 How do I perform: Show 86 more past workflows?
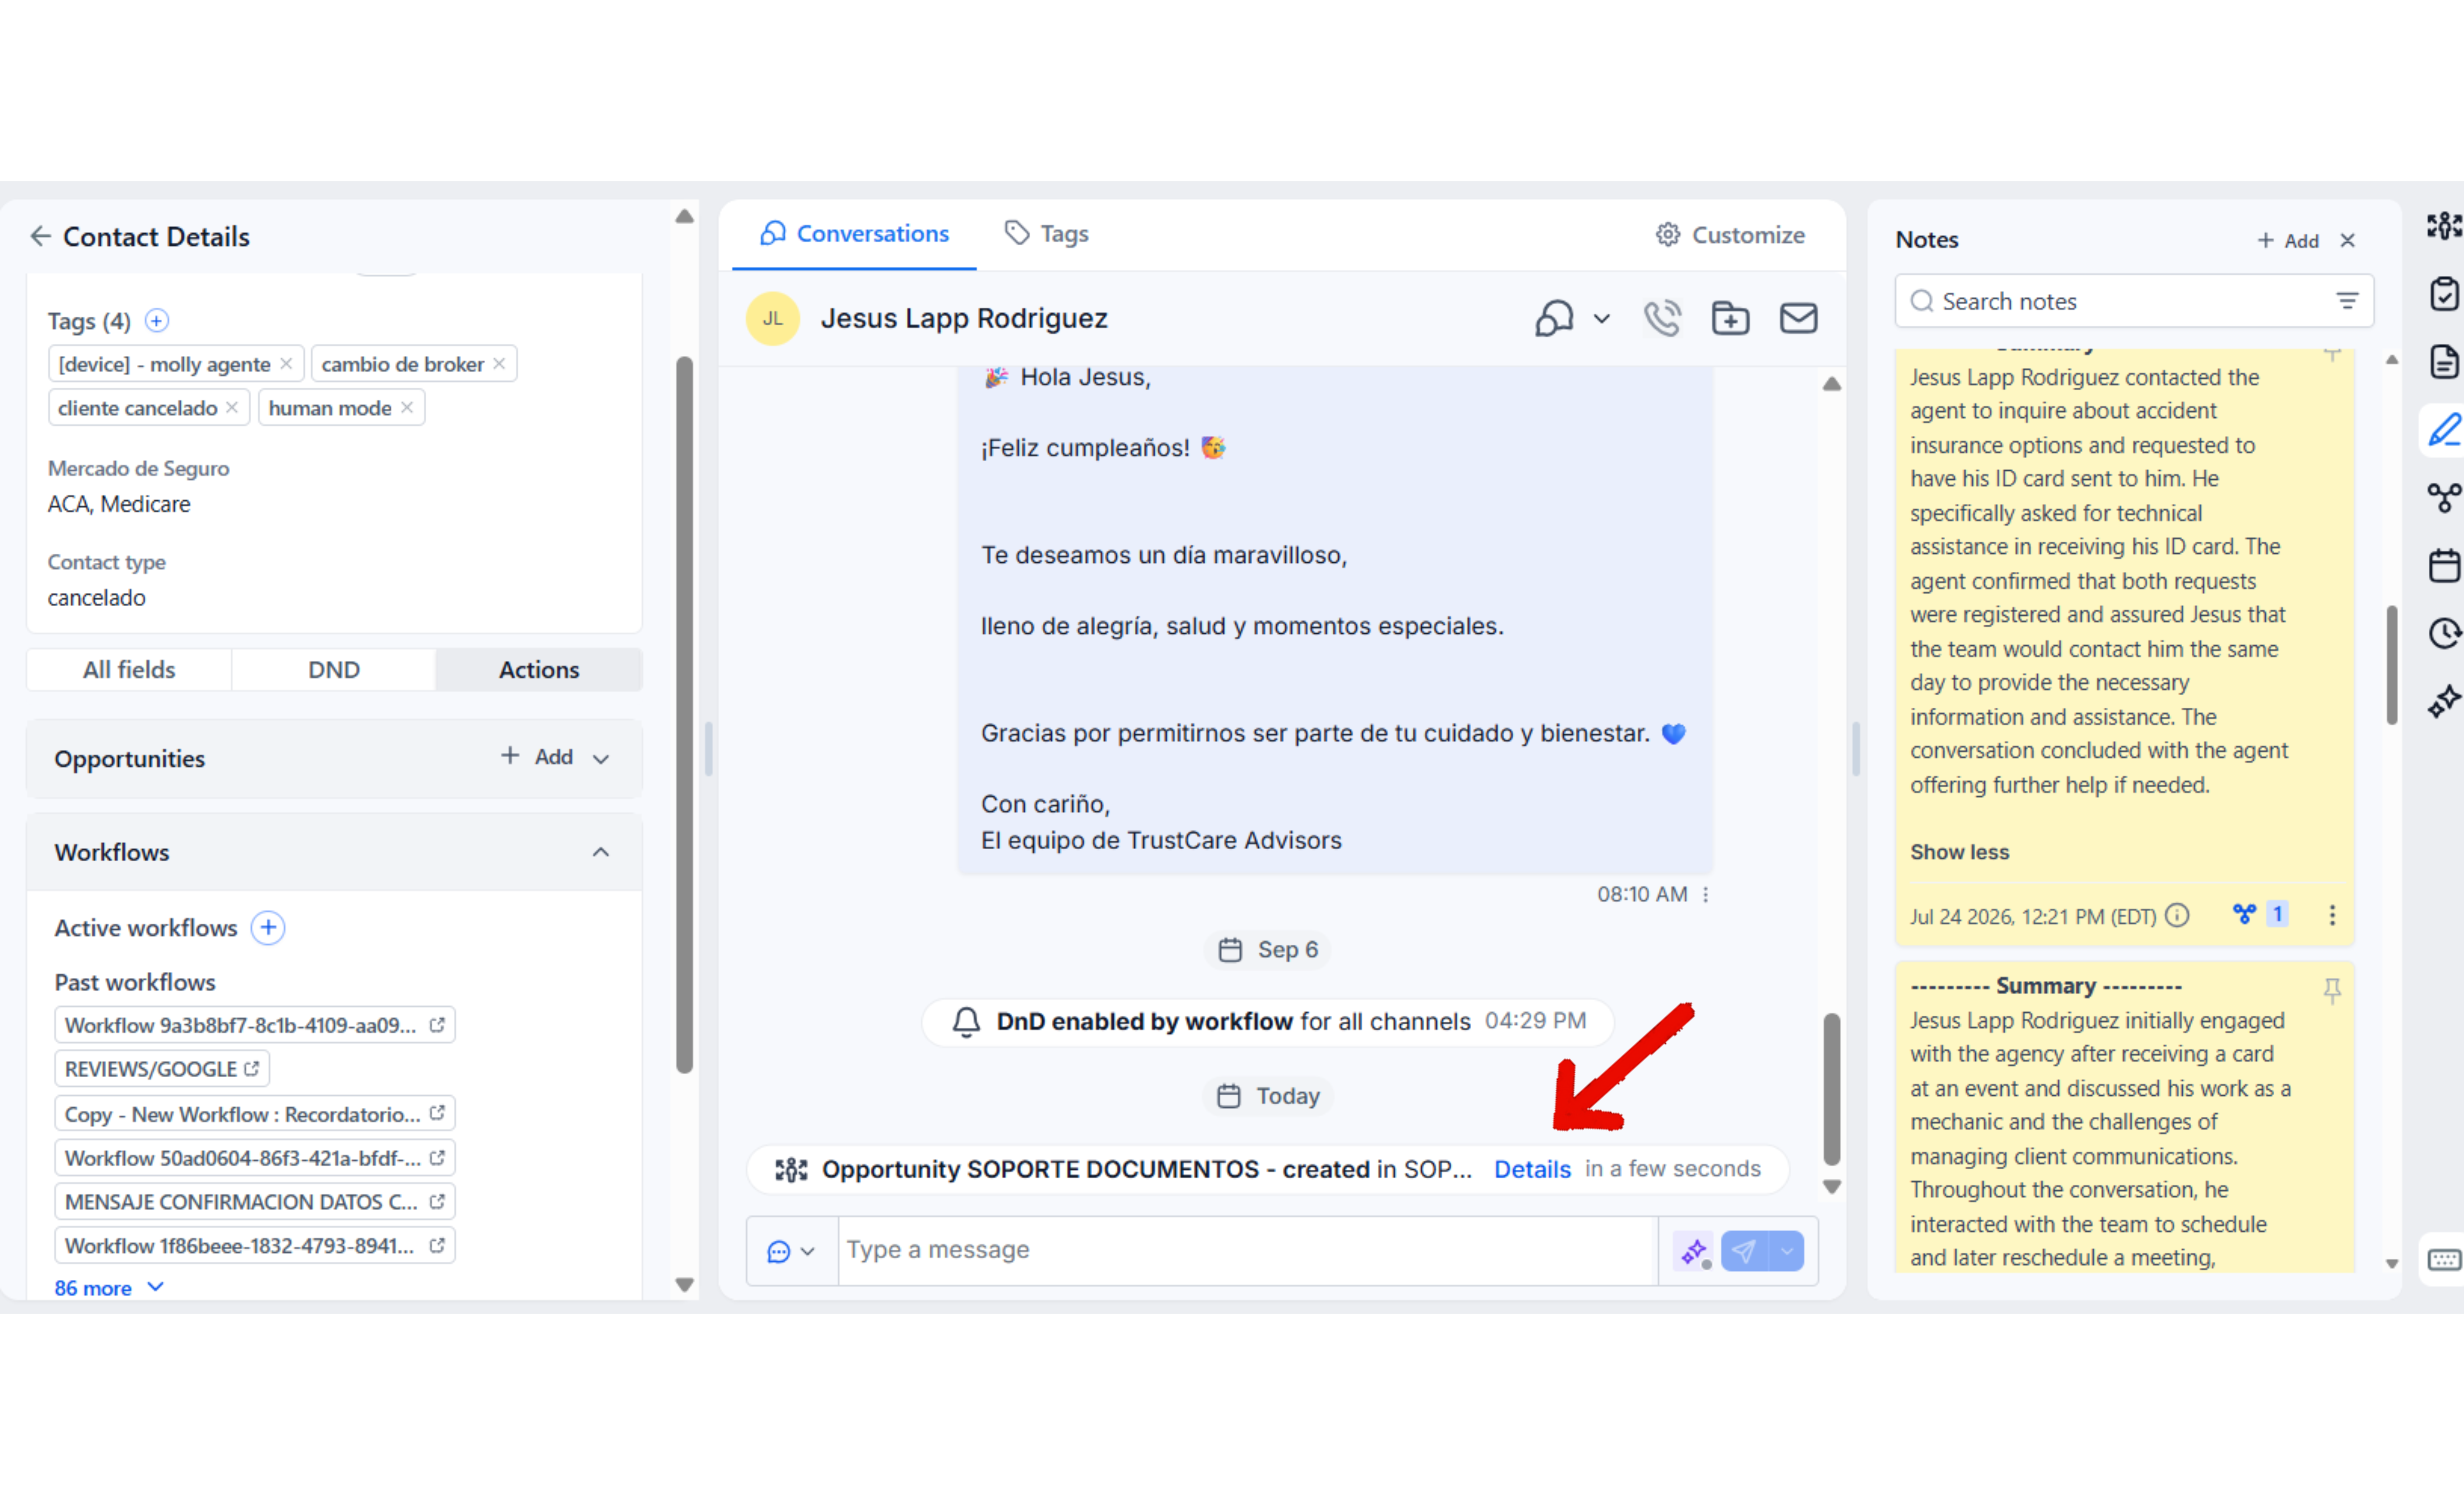click(109, 1288)
